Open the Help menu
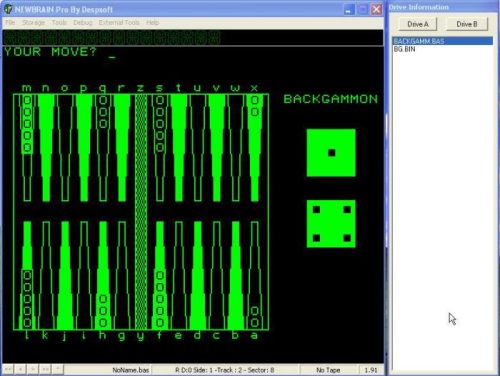This screenshot has height=376, width=500. tap(152, 23)
